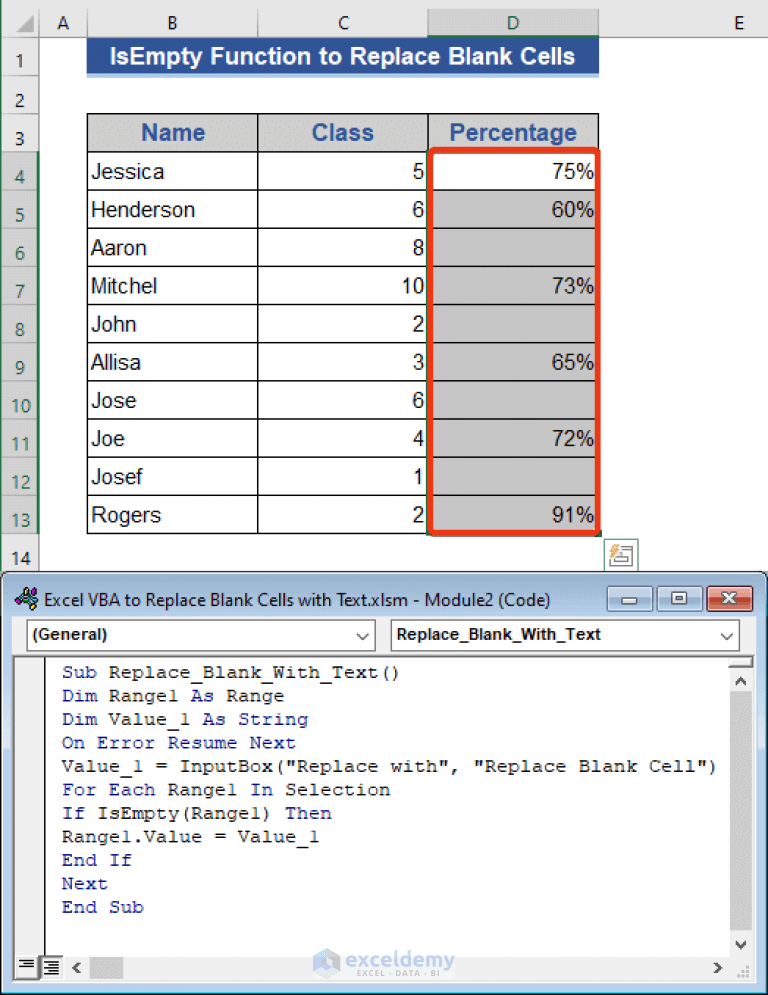768x995 pixels.
Task: Select column B header
Action: point(172,23)
